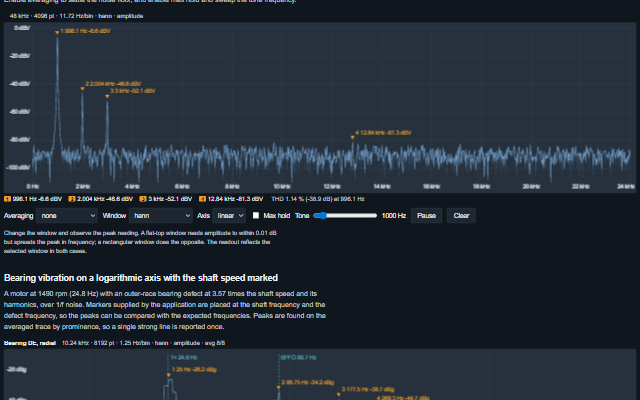
Task: Click peak marker 1 triangle at 998.1 Hz
Action: click(57, 33)
